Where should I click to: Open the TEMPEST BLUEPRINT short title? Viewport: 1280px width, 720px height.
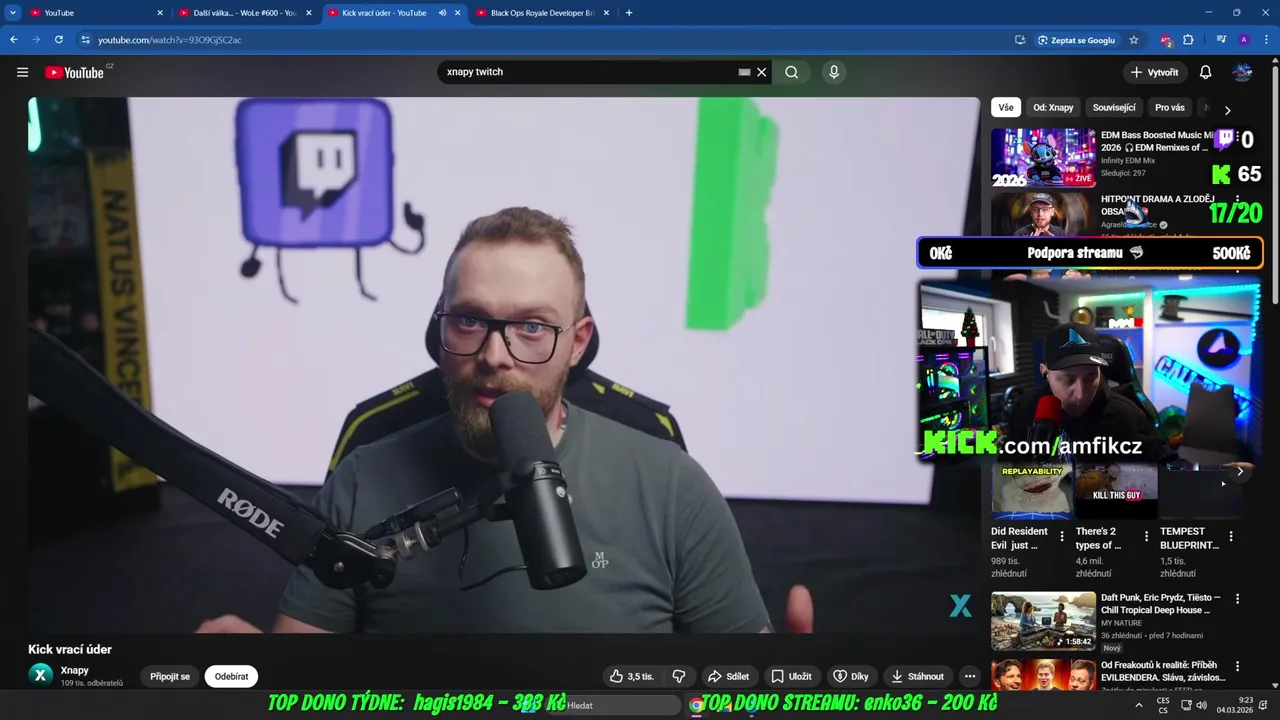click(x=1189, y=538)
